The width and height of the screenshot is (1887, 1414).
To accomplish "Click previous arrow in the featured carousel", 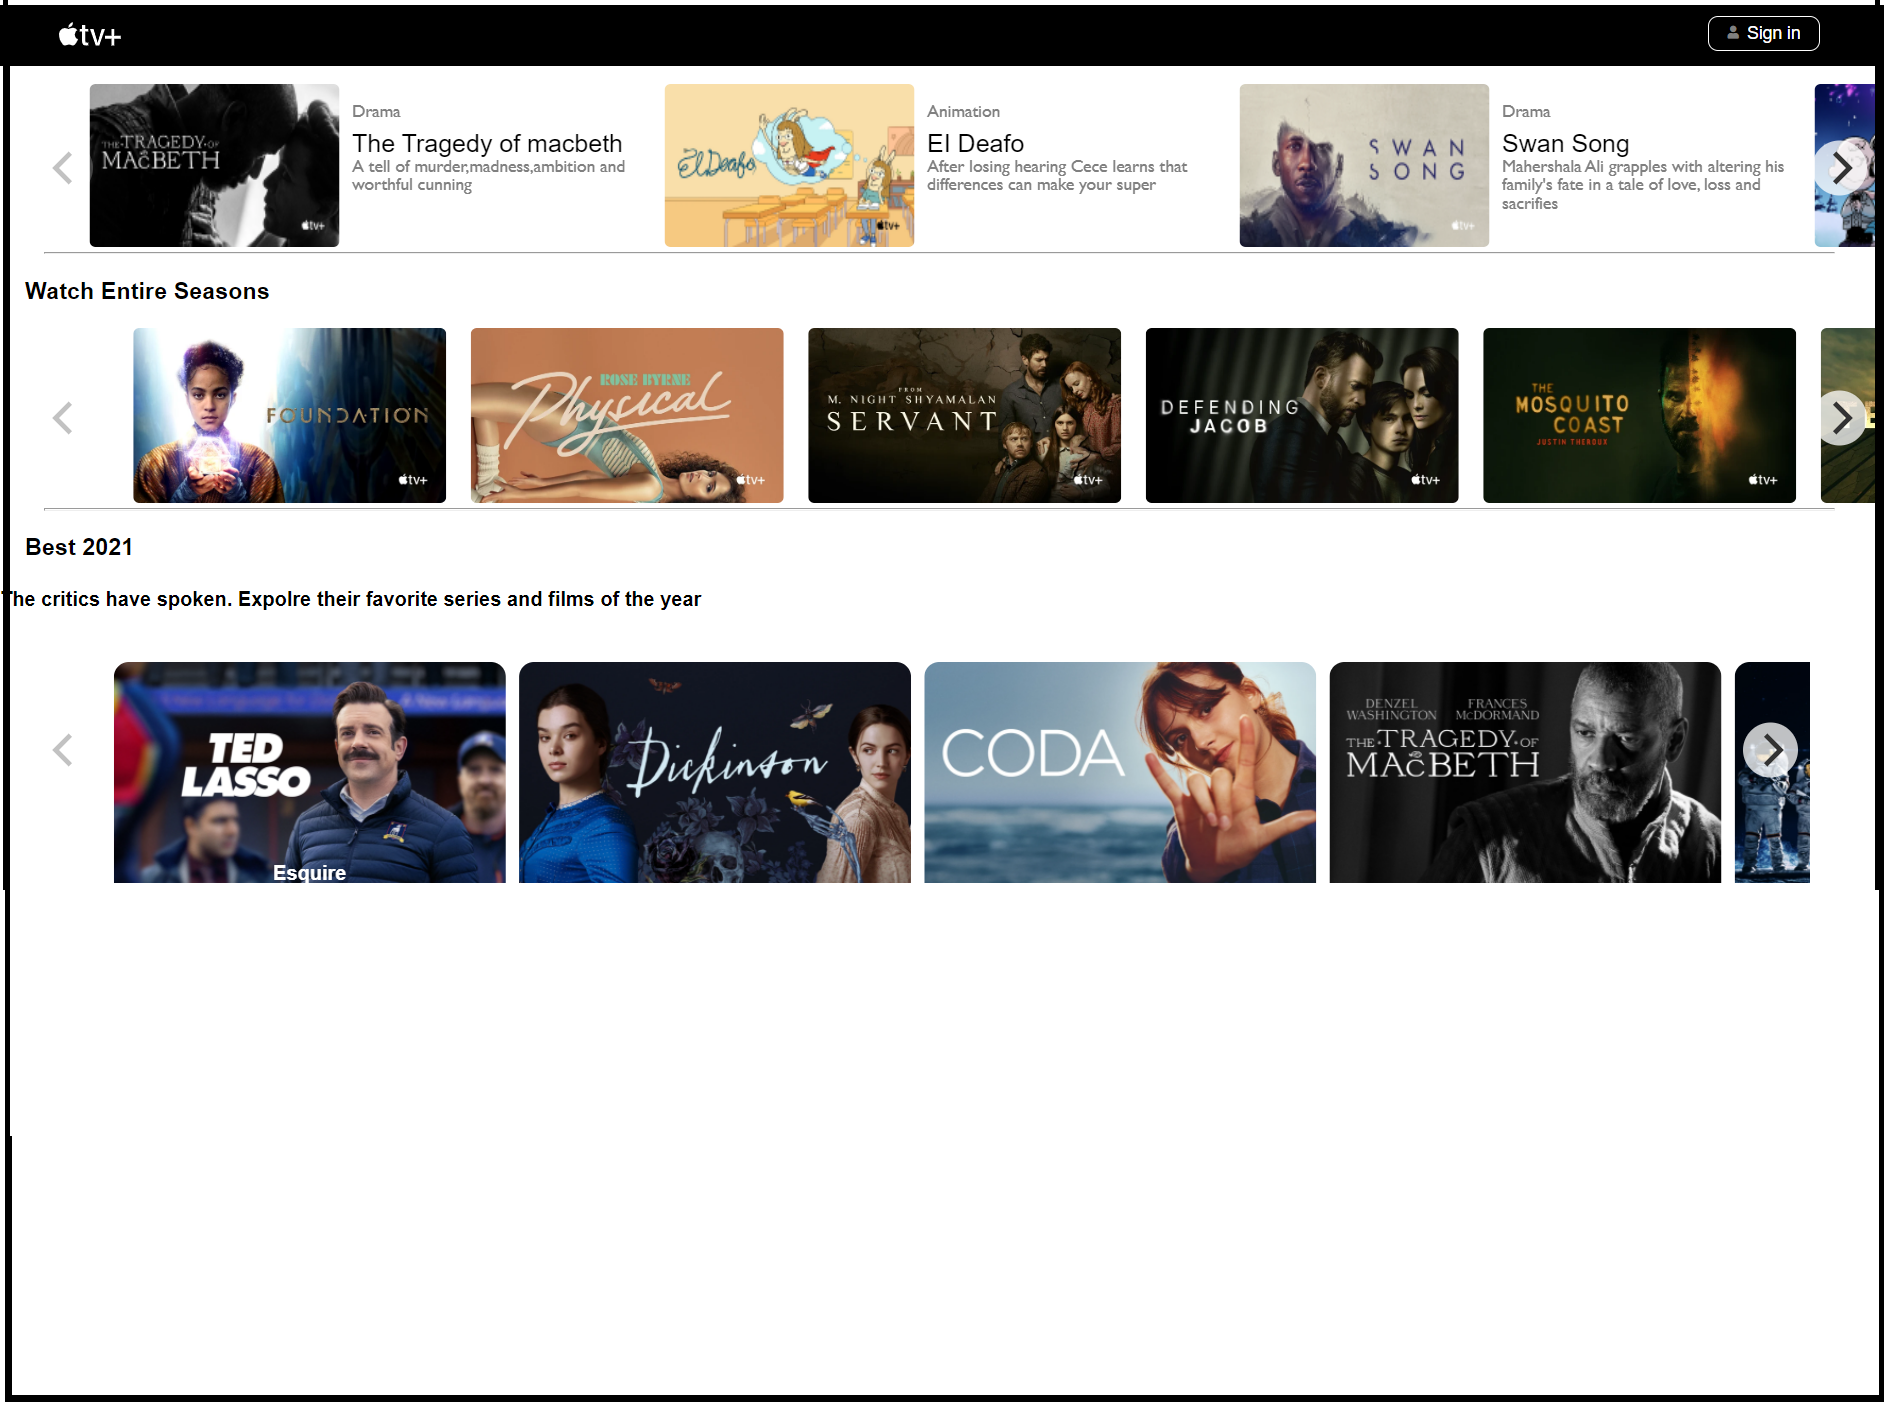I will (x=62, y=167).
